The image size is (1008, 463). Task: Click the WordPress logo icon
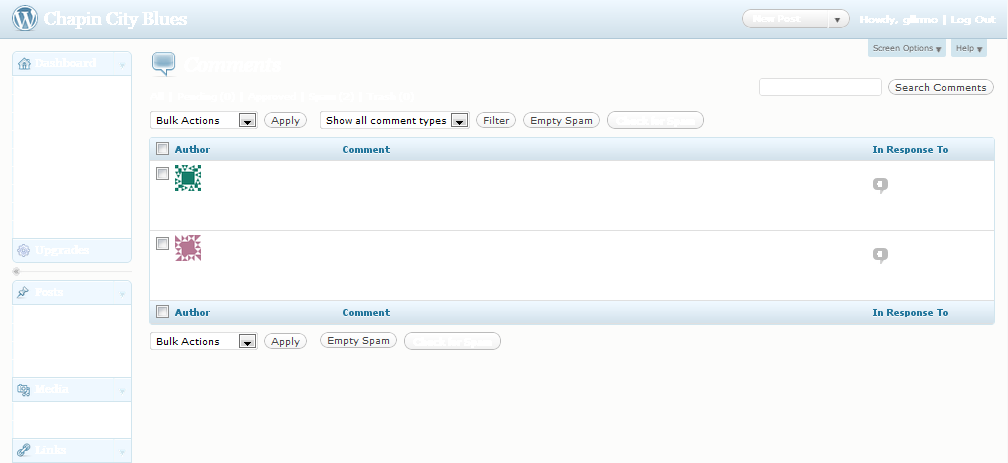coord(25,18)
